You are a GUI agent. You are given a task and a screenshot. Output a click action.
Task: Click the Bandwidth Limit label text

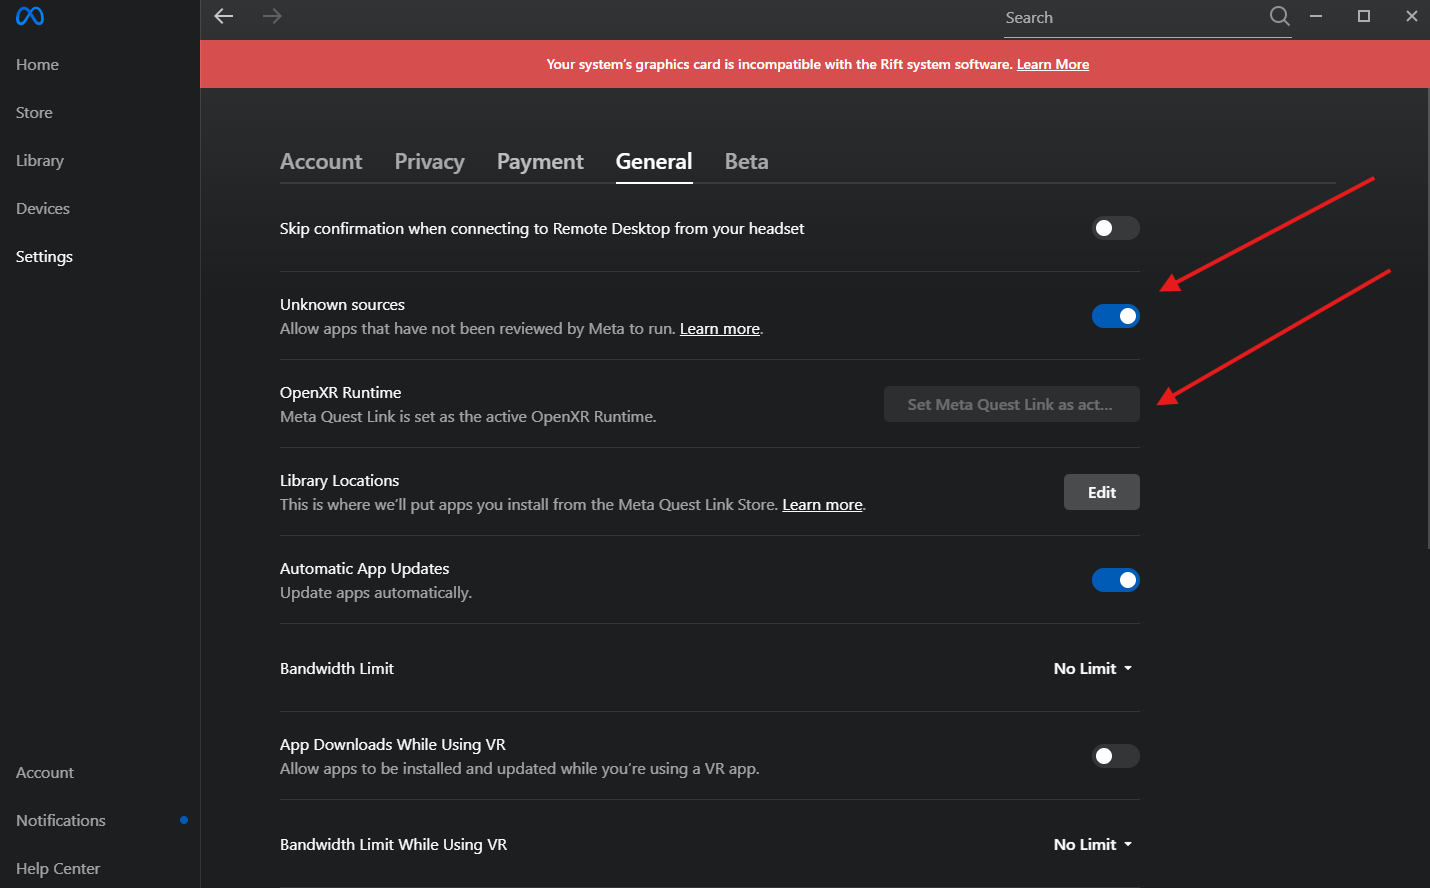pos(337,668)
